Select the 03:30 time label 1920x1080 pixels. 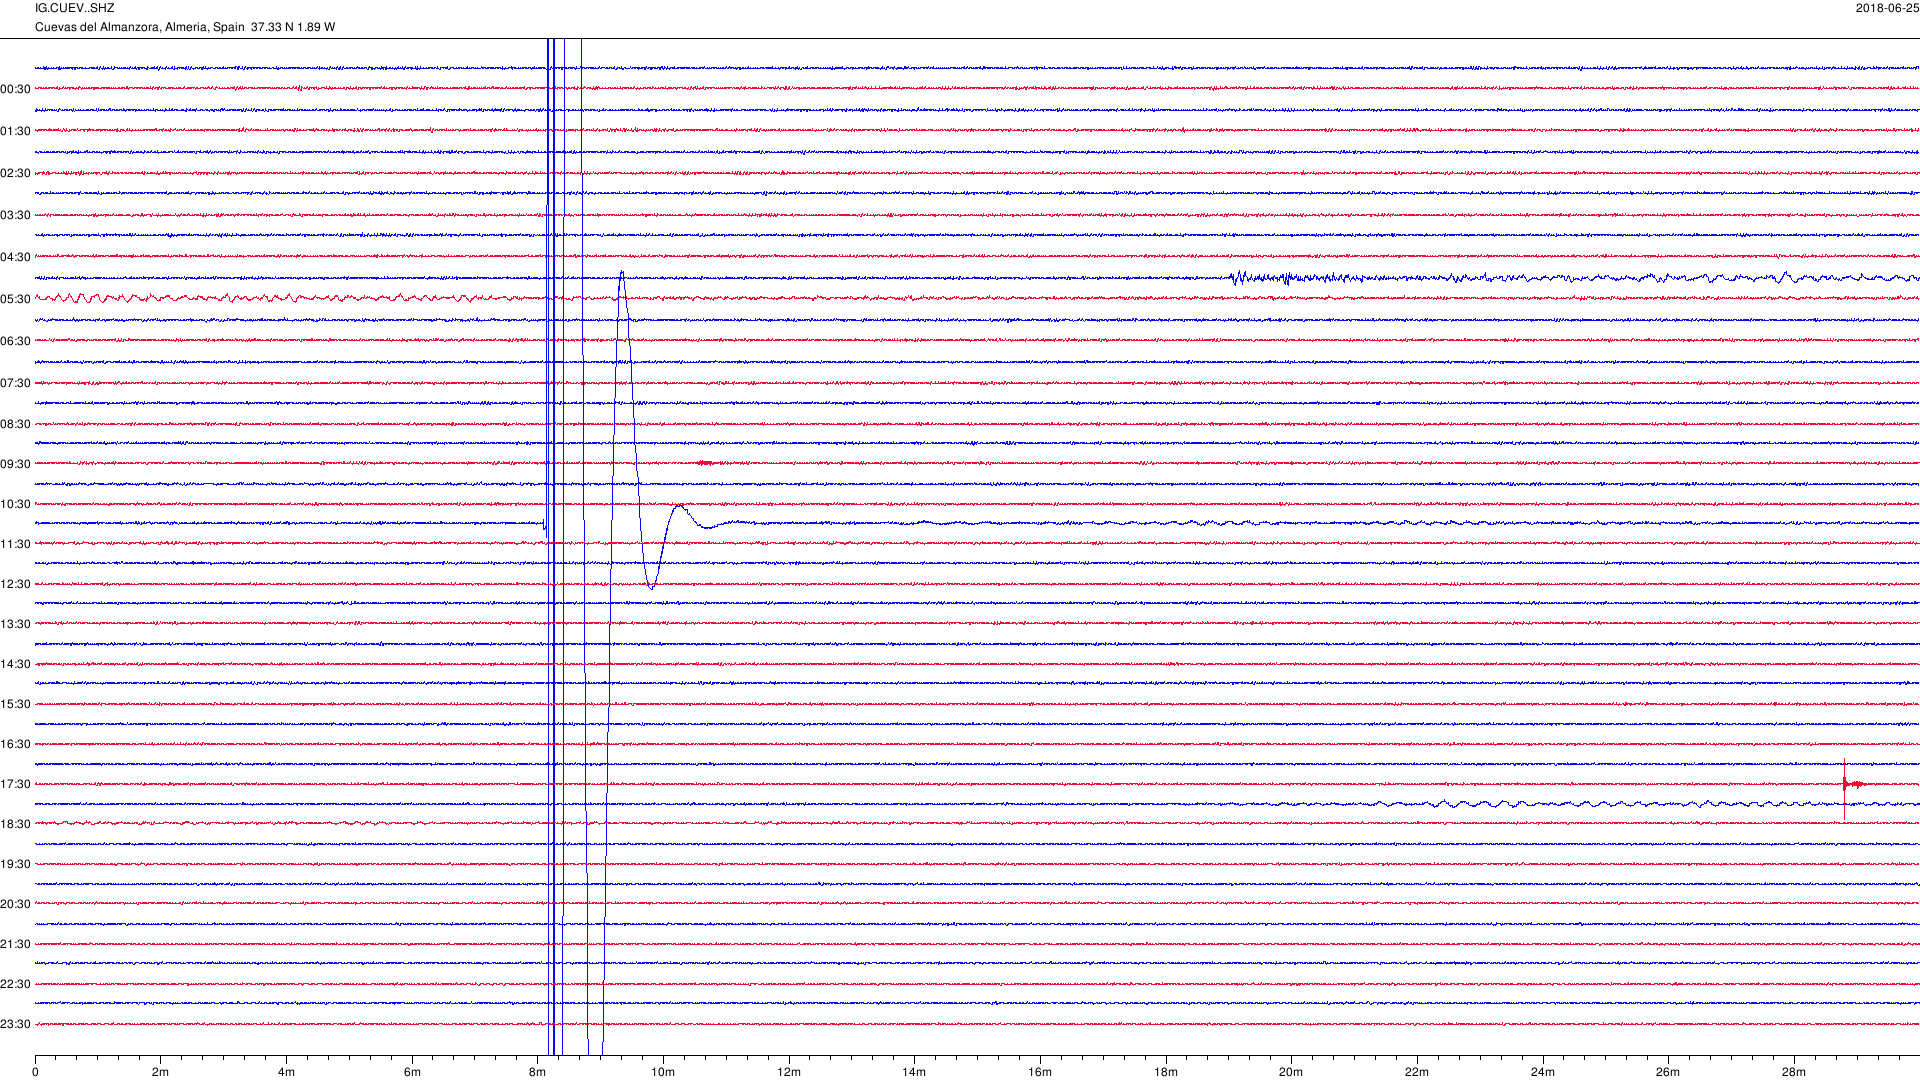pyautogui.click(x=15, y=215)
